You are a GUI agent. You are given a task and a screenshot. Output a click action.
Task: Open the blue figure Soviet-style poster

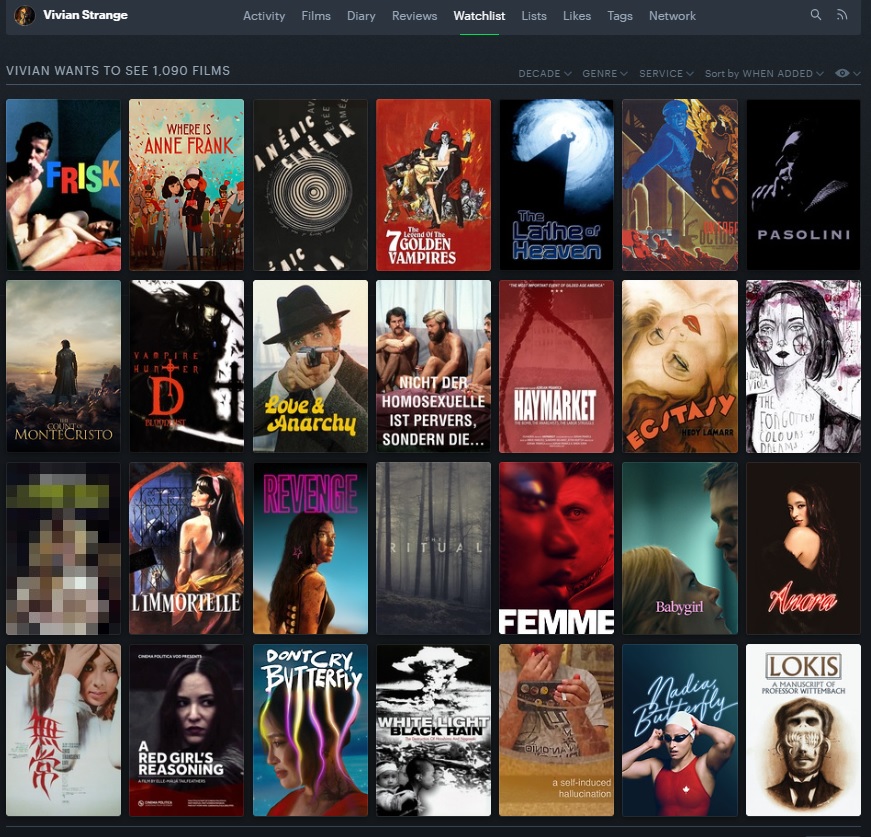[x=680, y=185]
